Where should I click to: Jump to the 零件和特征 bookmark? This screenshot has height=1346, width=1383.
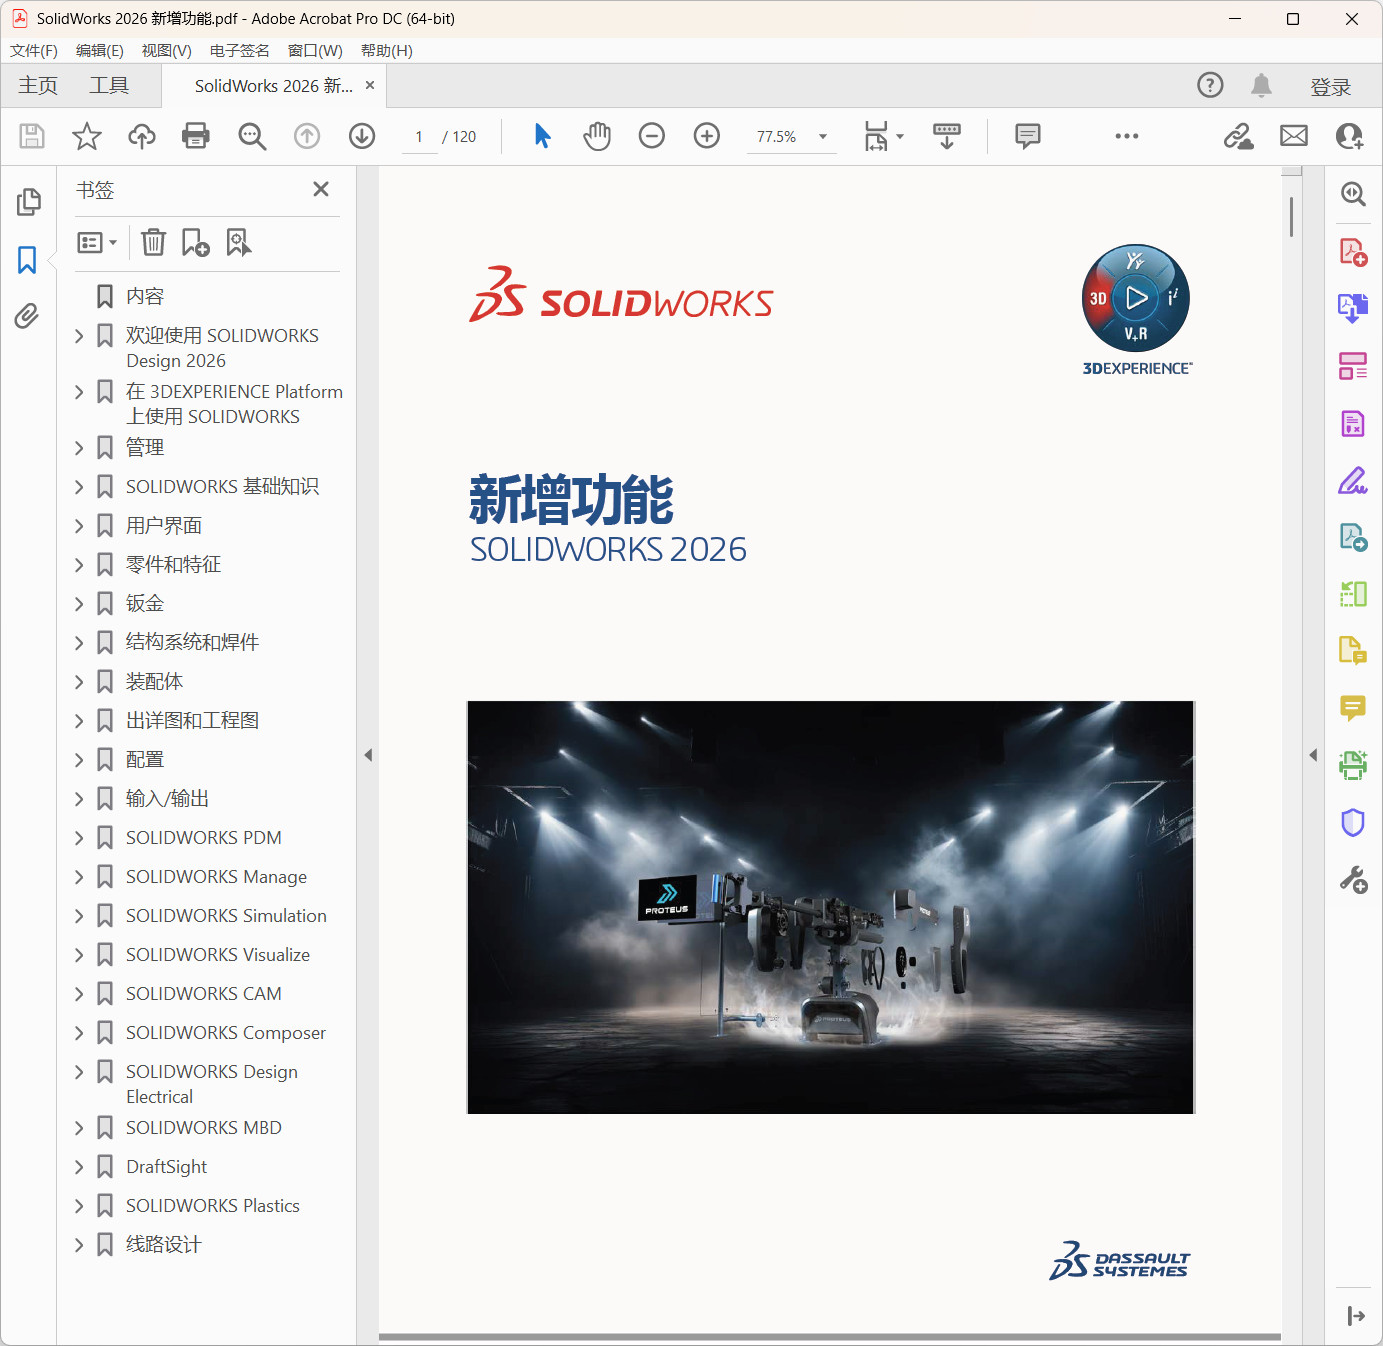click(x=174, y=565)
